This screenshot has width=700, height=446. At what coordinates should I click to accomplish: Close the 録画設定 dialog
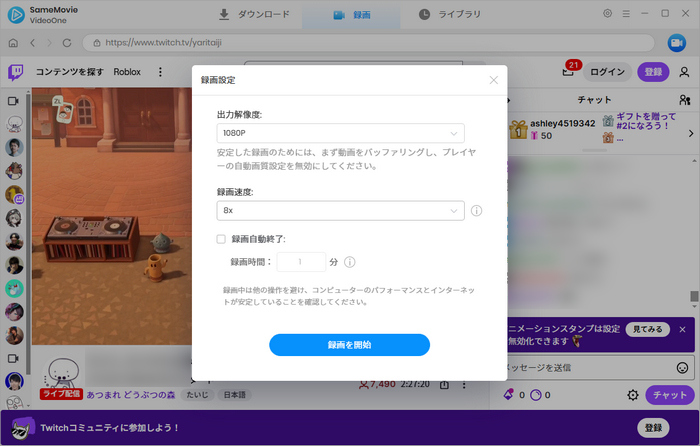point(493,80)
